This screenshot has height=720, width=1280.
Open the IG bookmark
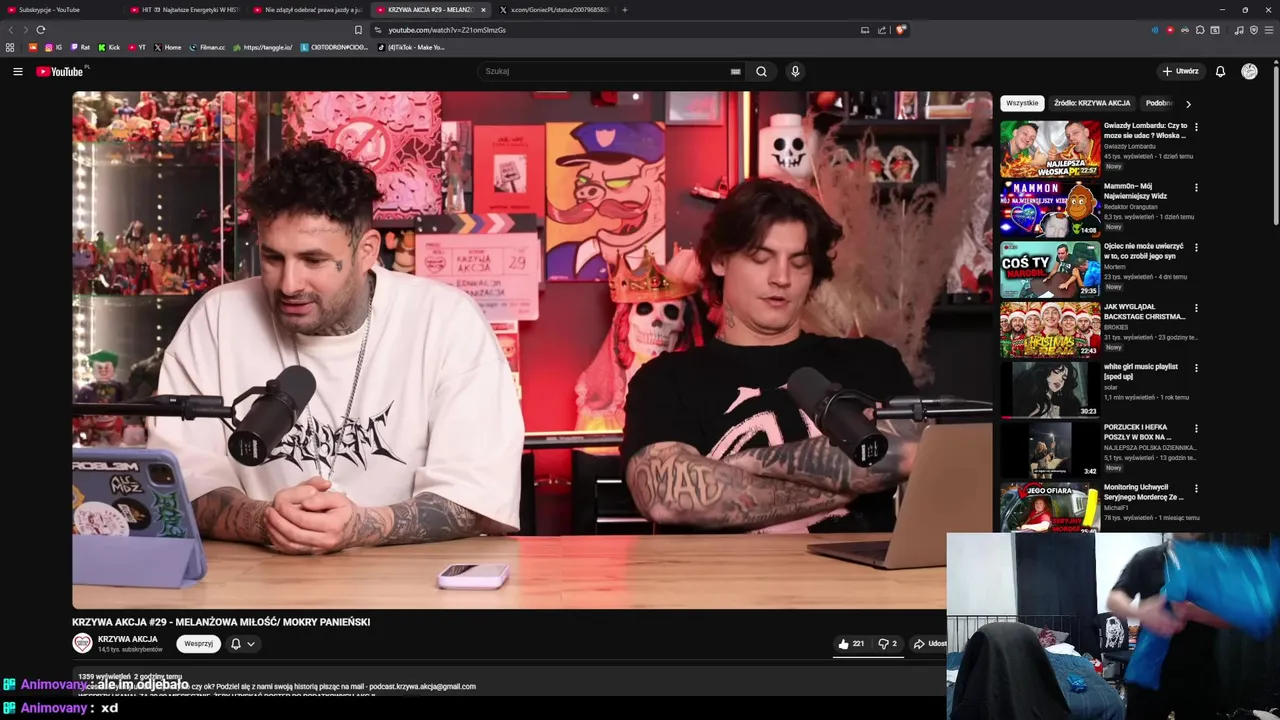(54, 47)
